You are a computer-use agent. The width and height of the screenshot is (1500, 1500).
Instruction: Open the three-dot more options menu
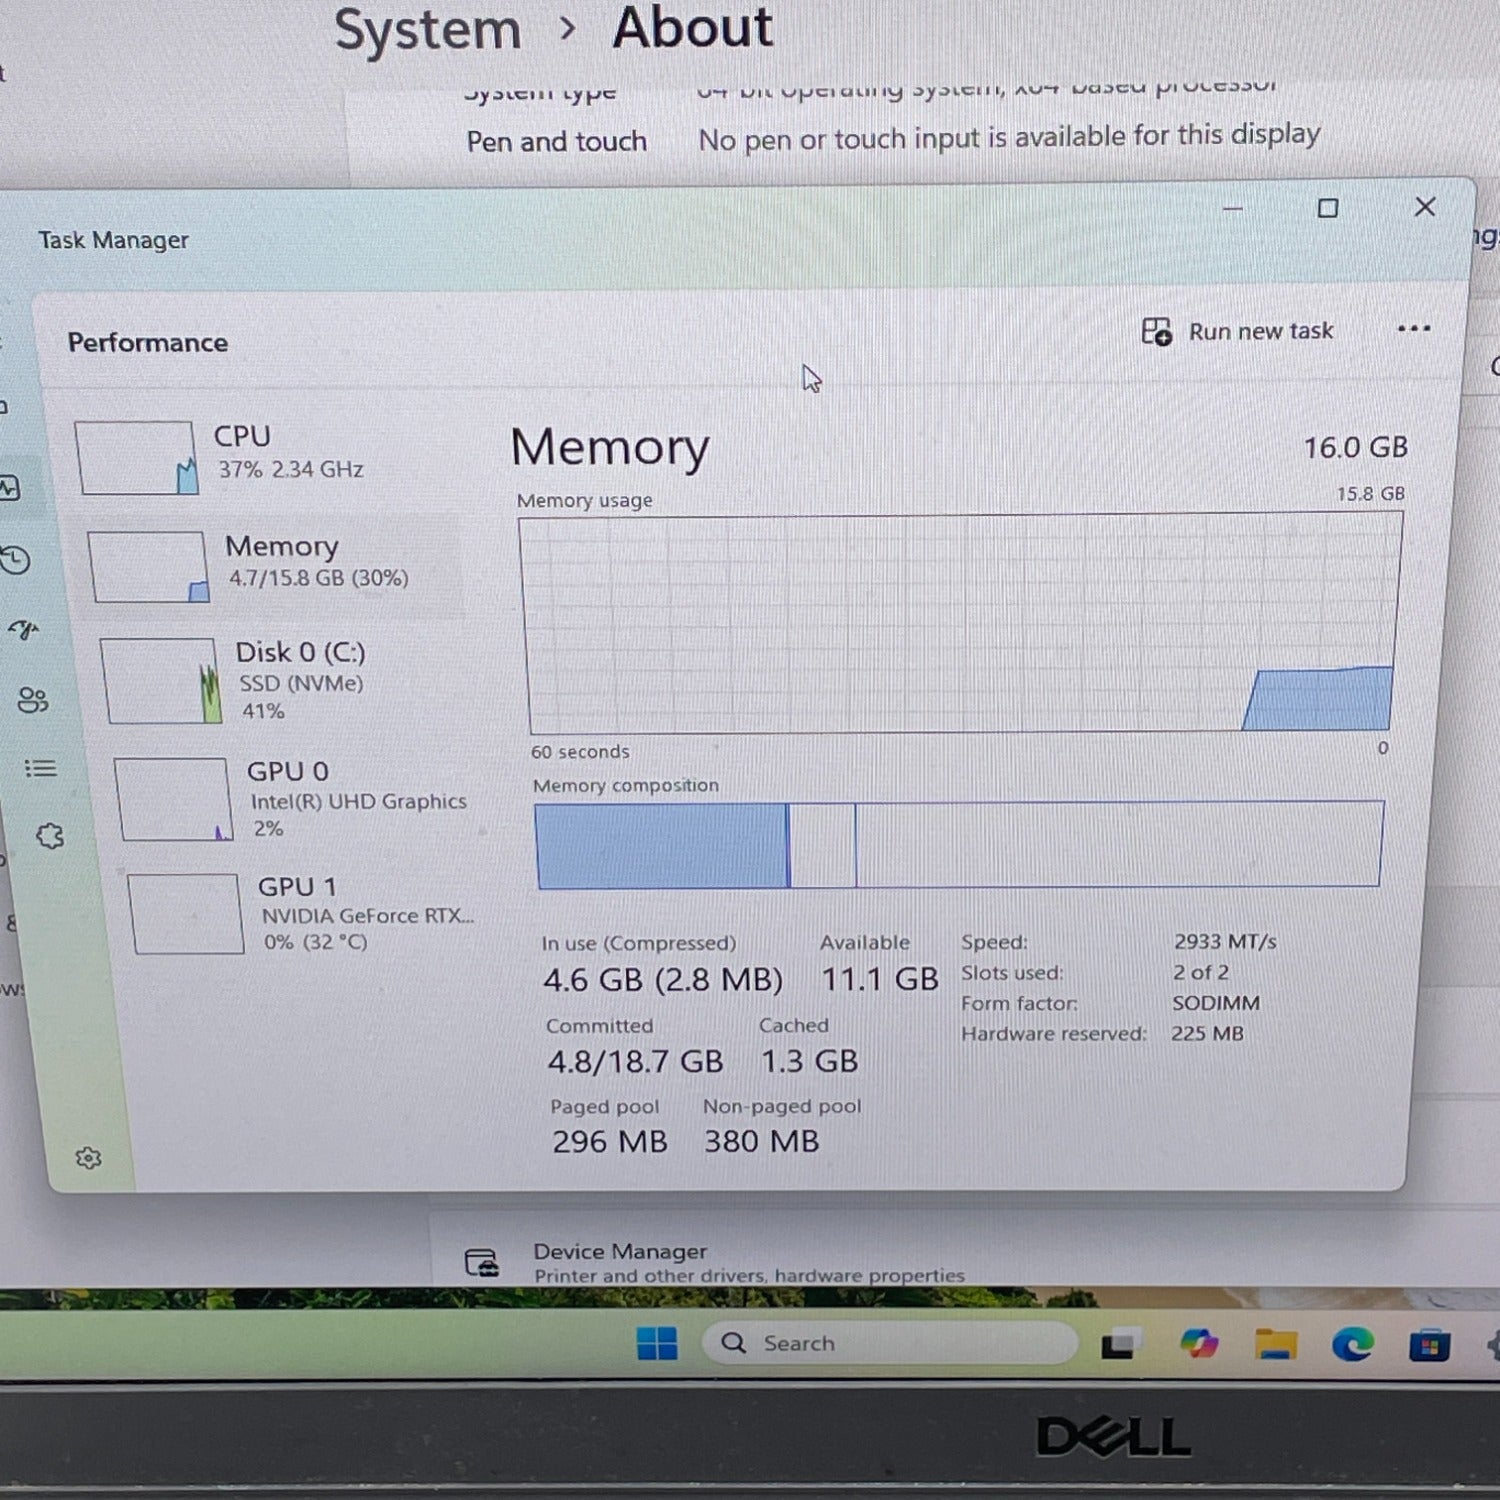pyautogui.click(x=1413, y=329)
